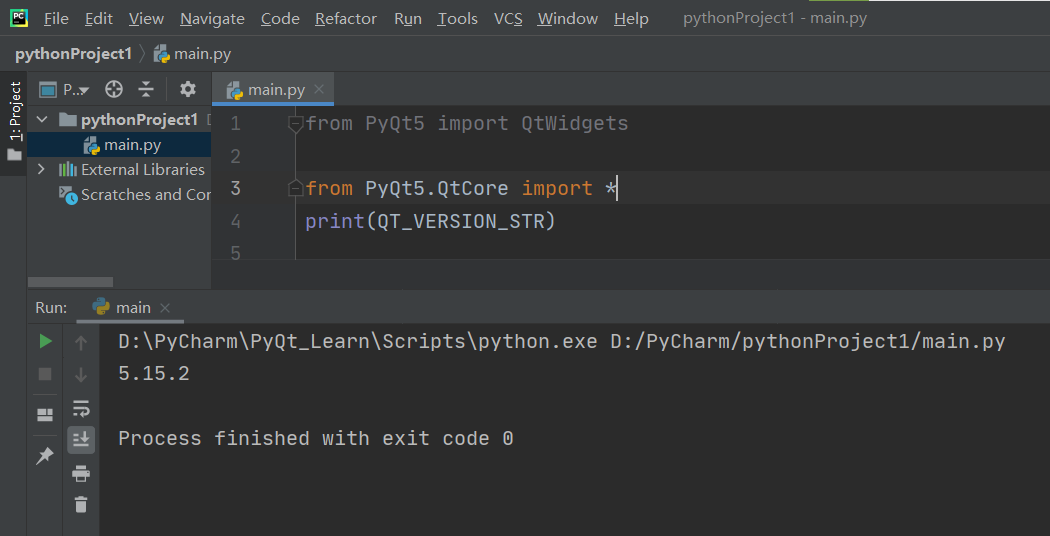The image size is (1050, 536).
Task: Click the Restore Layout icon in Run panel
Action: (x=45, y=415)
